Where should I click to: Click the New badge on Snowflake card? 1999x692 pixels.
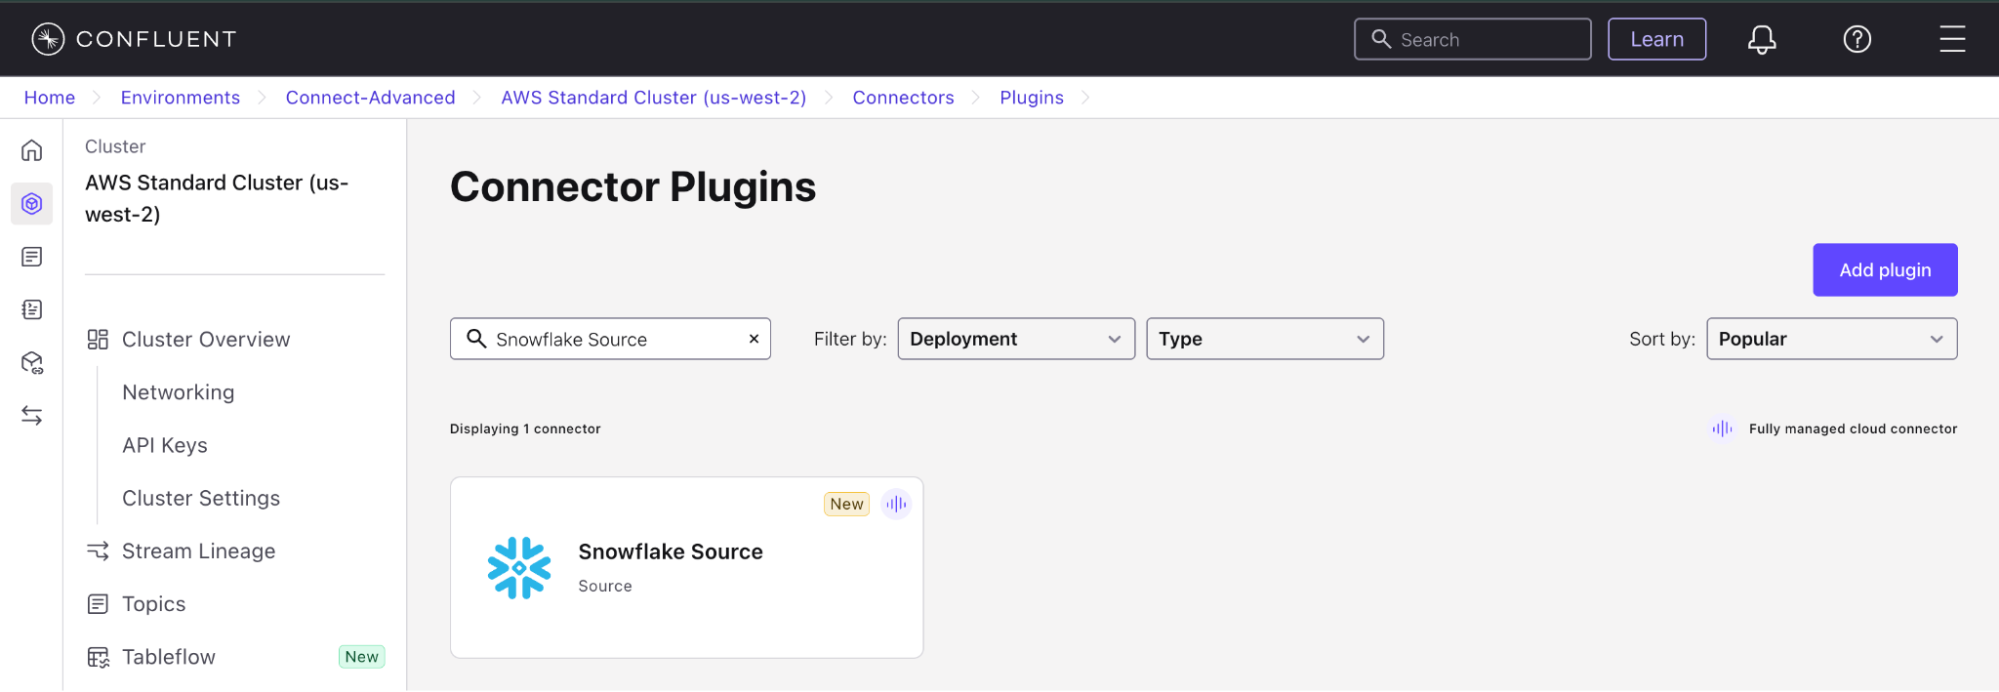pyautogui.click(x=846, y=504)
